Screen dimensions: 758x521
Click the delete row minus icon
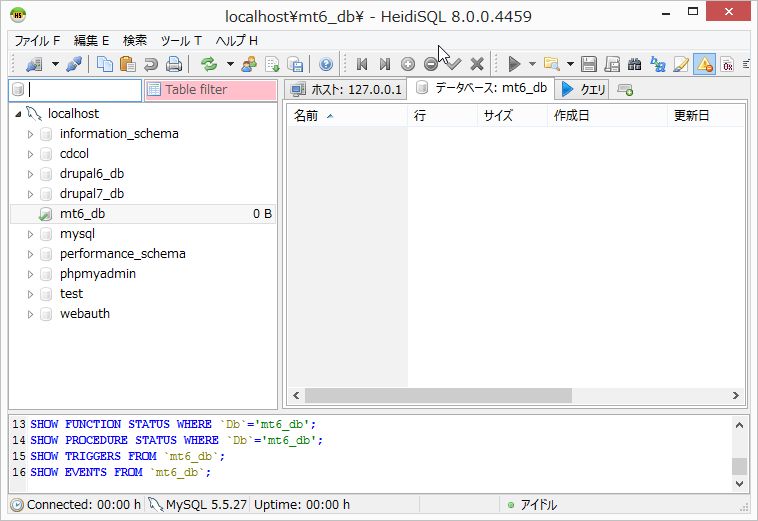pyautogui.click(x=431, y=64)
